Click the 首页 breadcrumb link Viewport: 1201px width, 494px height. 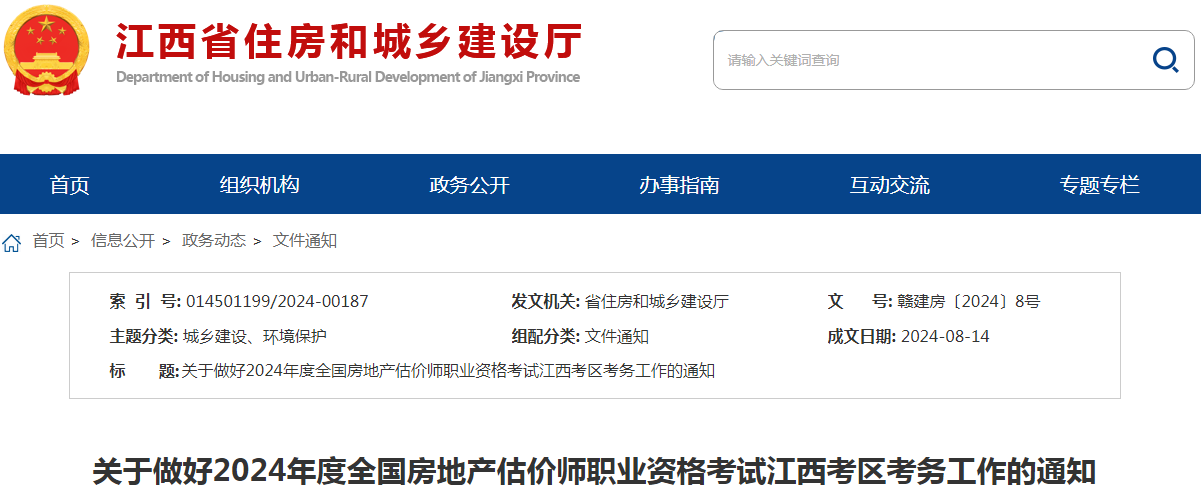click(48, 241)
